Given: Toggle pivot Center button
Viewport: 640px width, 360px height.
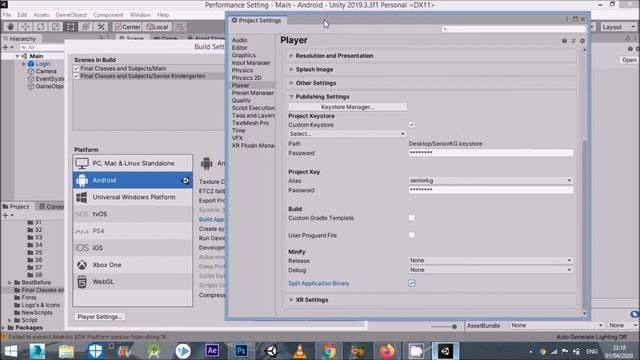Looking at the screenshot, I should click(127, 27).
